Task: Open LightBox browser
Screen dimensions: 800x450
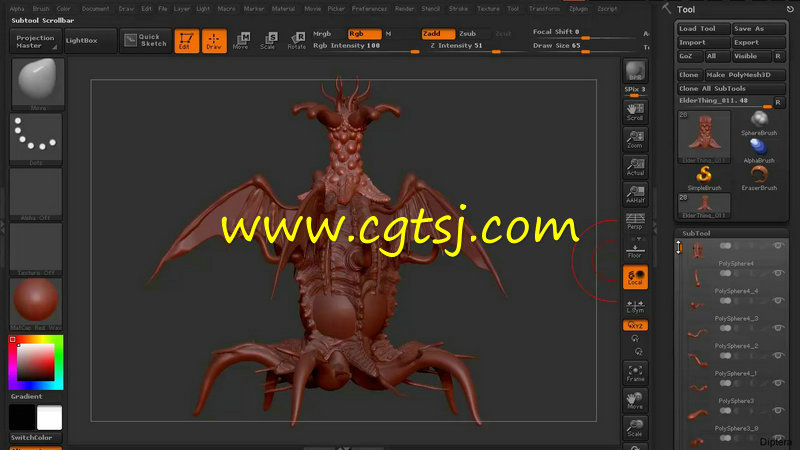Action: point(90,41)
